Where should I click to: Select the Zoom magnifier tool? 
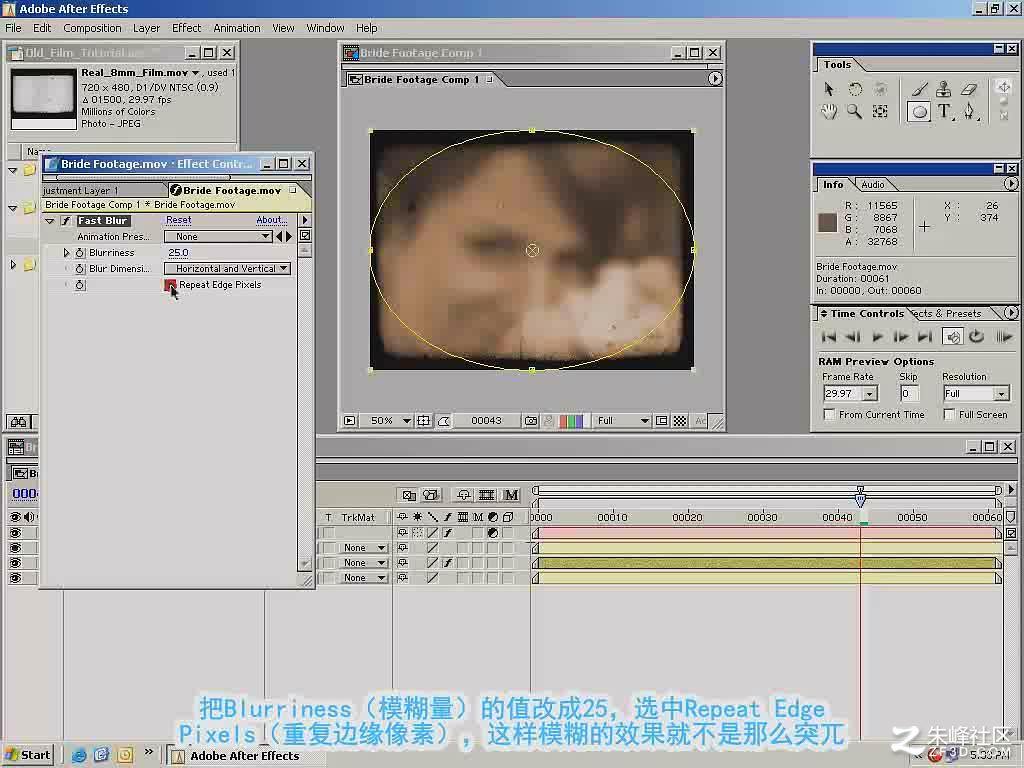pos(854,112)
